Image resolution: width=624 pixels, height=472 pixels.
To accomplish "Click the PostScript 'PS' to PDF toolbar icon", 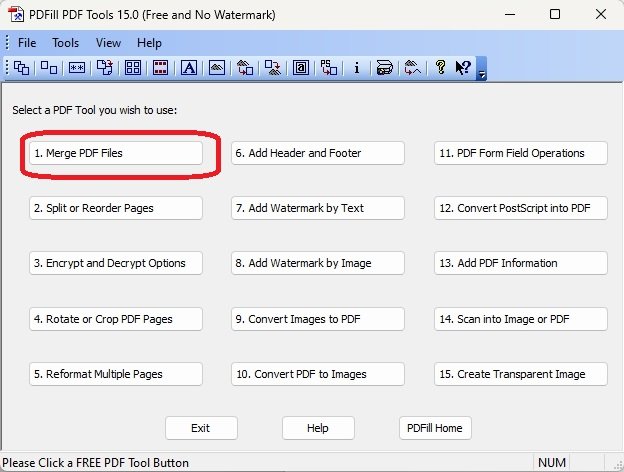I will pyautogui.click(x=329, y=68).
